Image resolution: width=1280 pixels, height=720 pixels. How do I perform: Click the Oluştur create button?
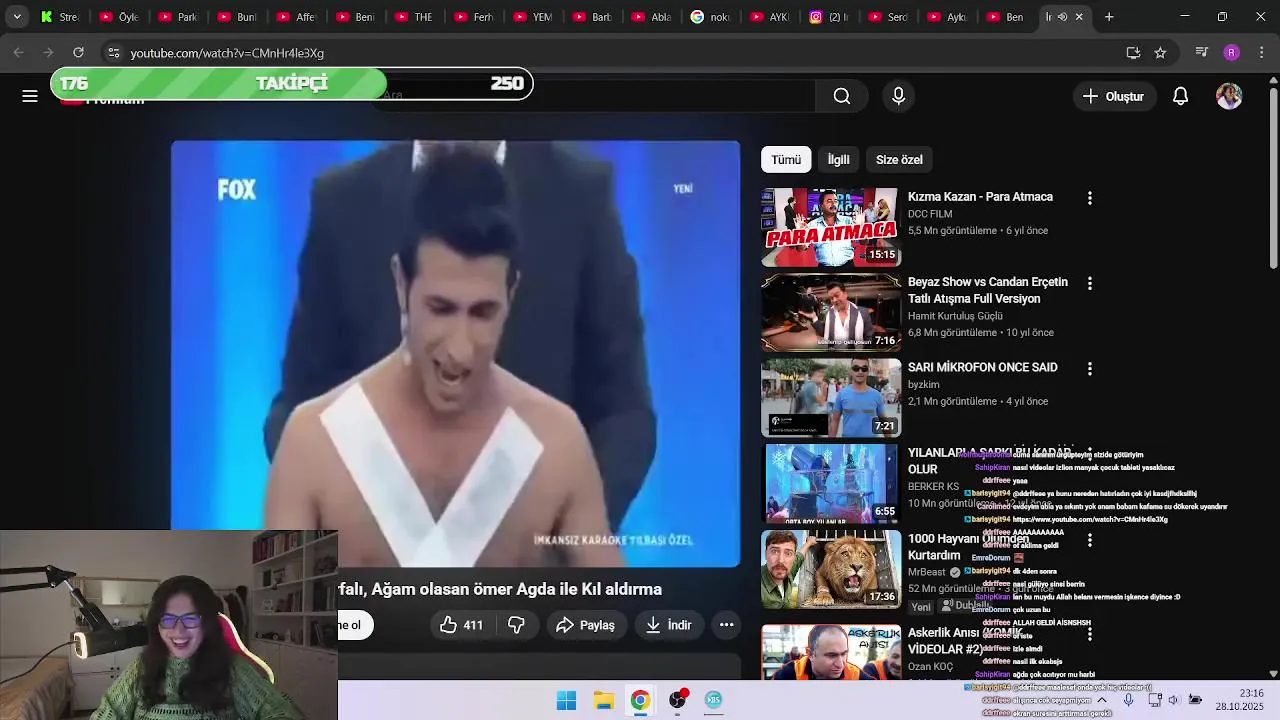(x=1113, y=96)
